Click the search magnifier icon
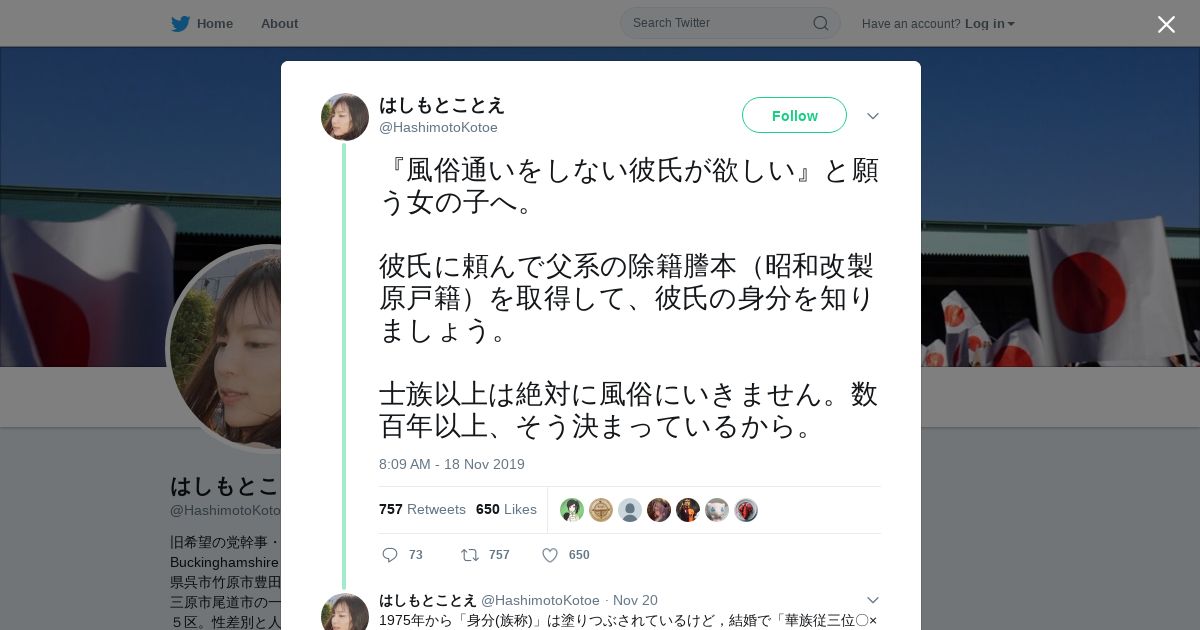The height and width of the screenshot is (630, 1200). 820,23
